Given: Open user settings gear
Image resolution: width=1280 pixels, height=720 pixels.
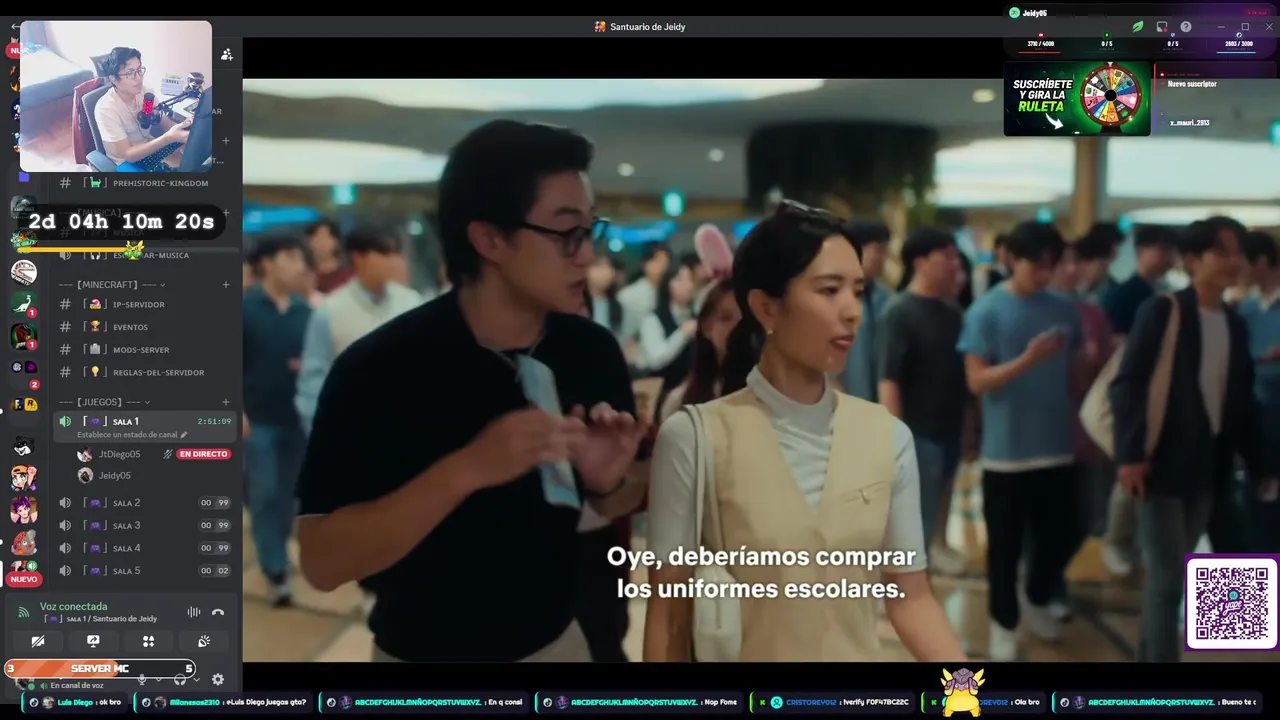Looking at the screenshot, I should pos(218,680).
